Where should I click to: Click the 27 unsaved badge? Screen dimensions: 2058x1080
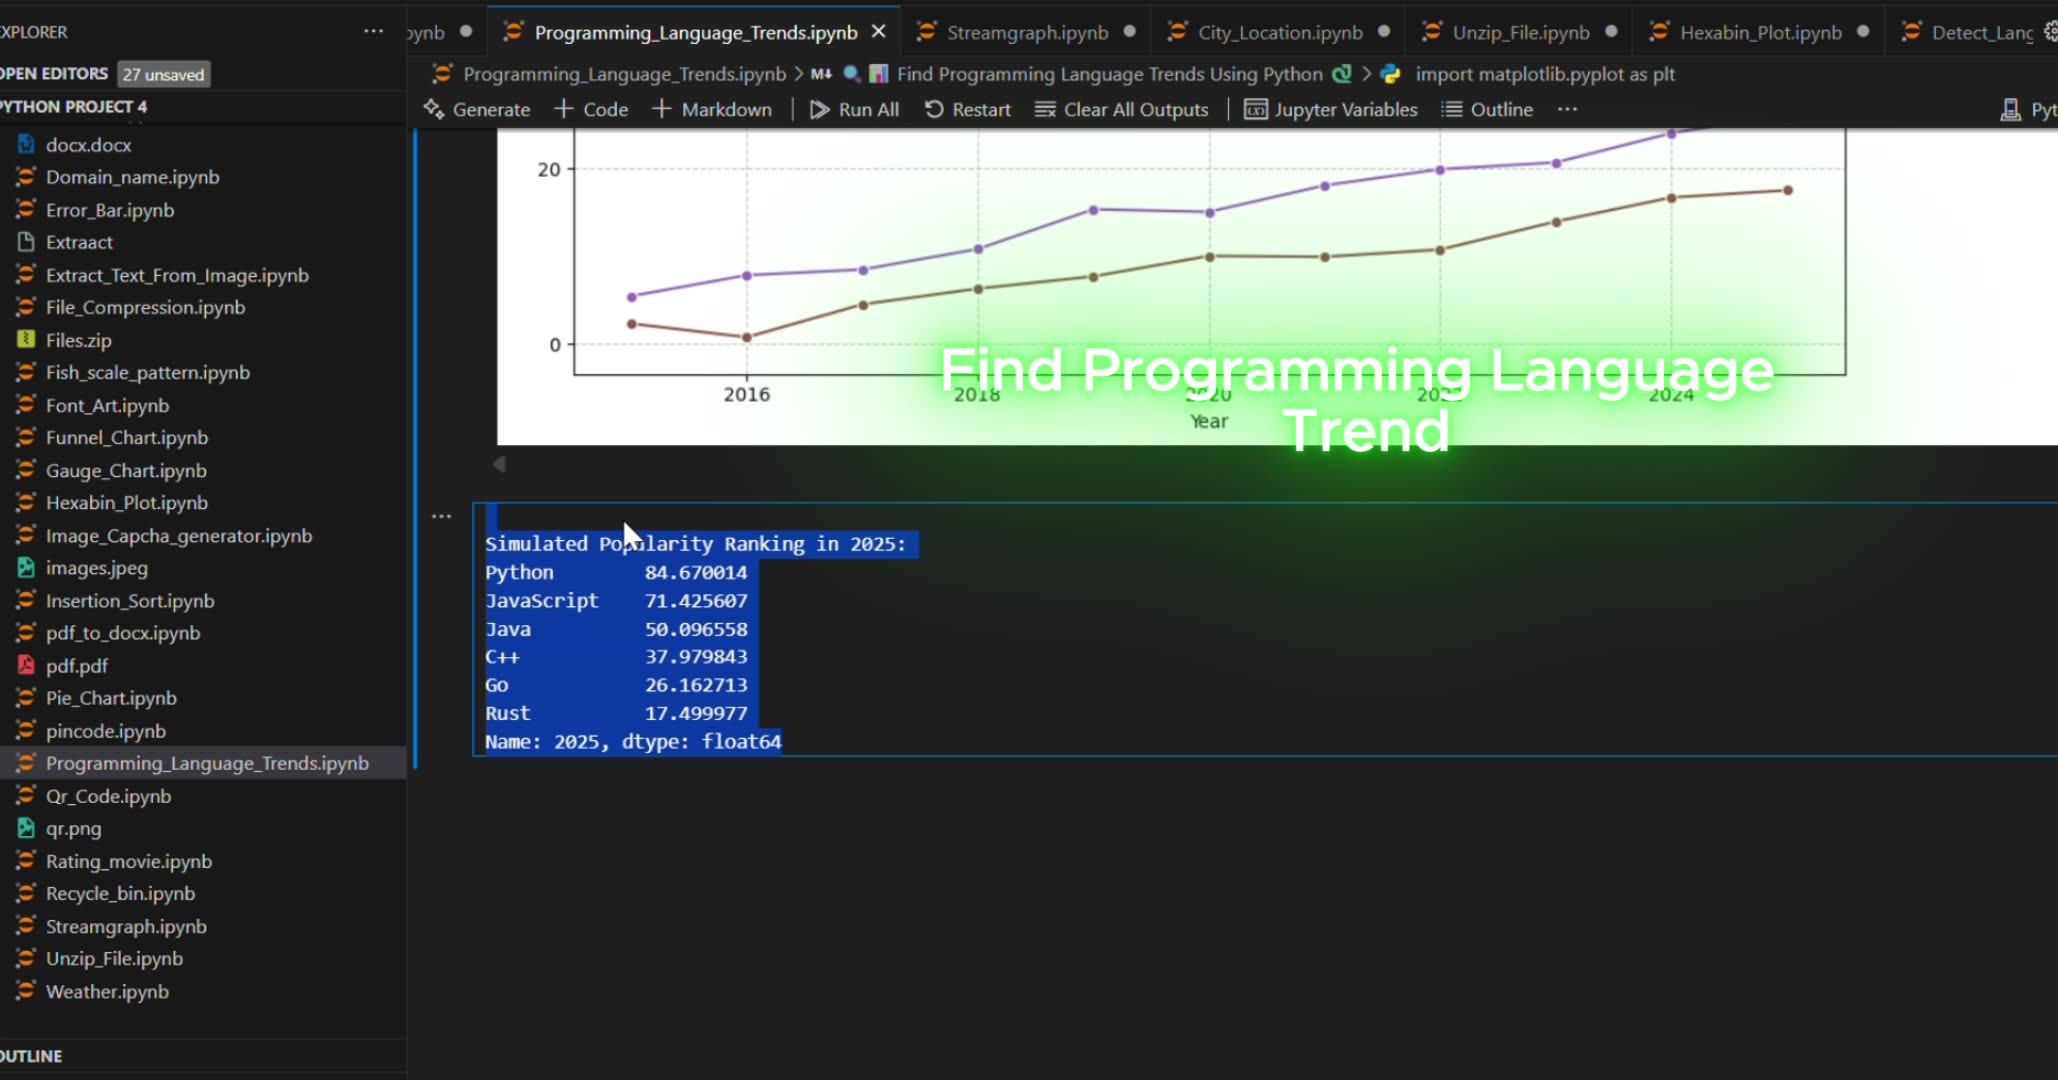pos(164,74)
